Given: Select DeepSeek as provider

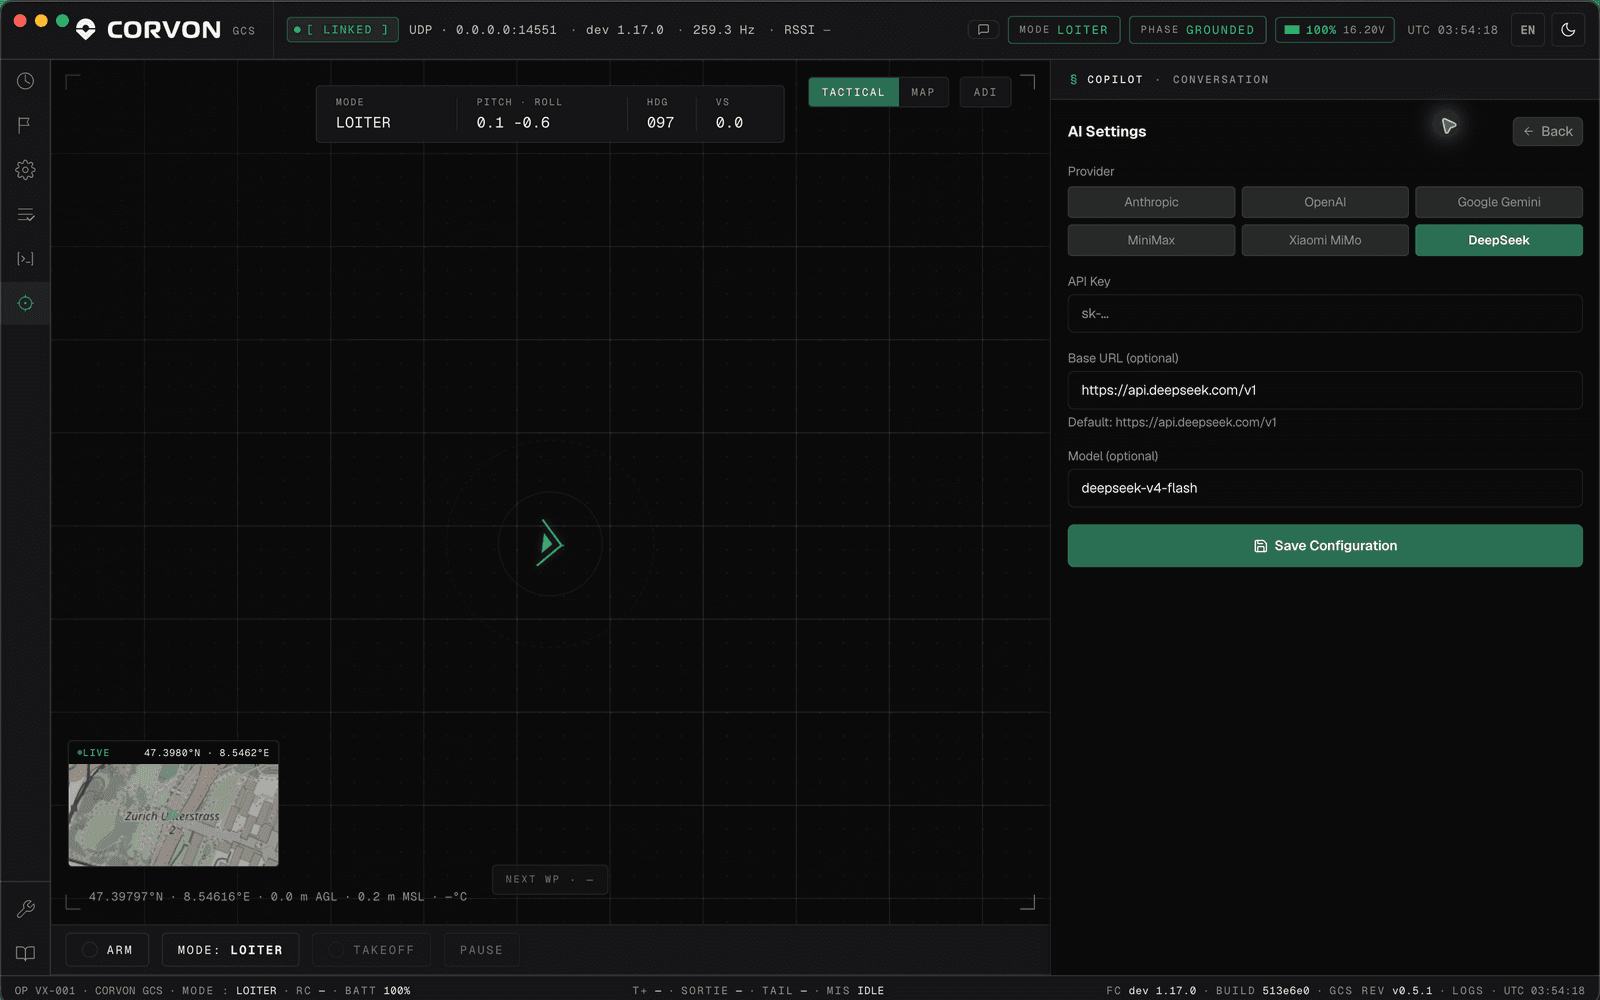Looking at the screenshot, I should (1498, 240).
